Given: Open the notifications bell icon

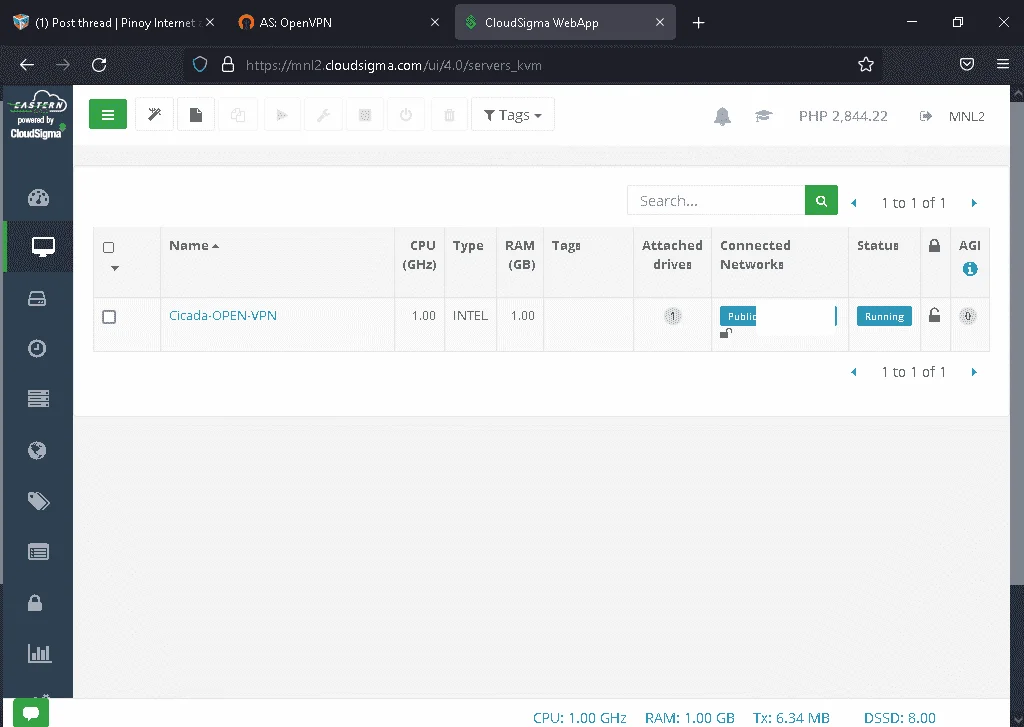Looking at the screenshot, I should pyautogui.click(x=722, y=116).
